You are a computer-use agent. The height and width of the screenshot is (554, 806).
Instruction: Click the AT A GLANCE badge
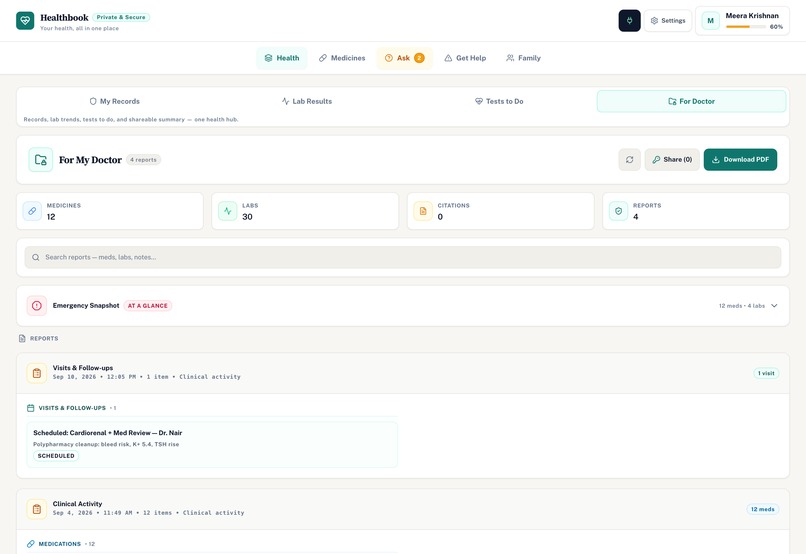point(148,306)
